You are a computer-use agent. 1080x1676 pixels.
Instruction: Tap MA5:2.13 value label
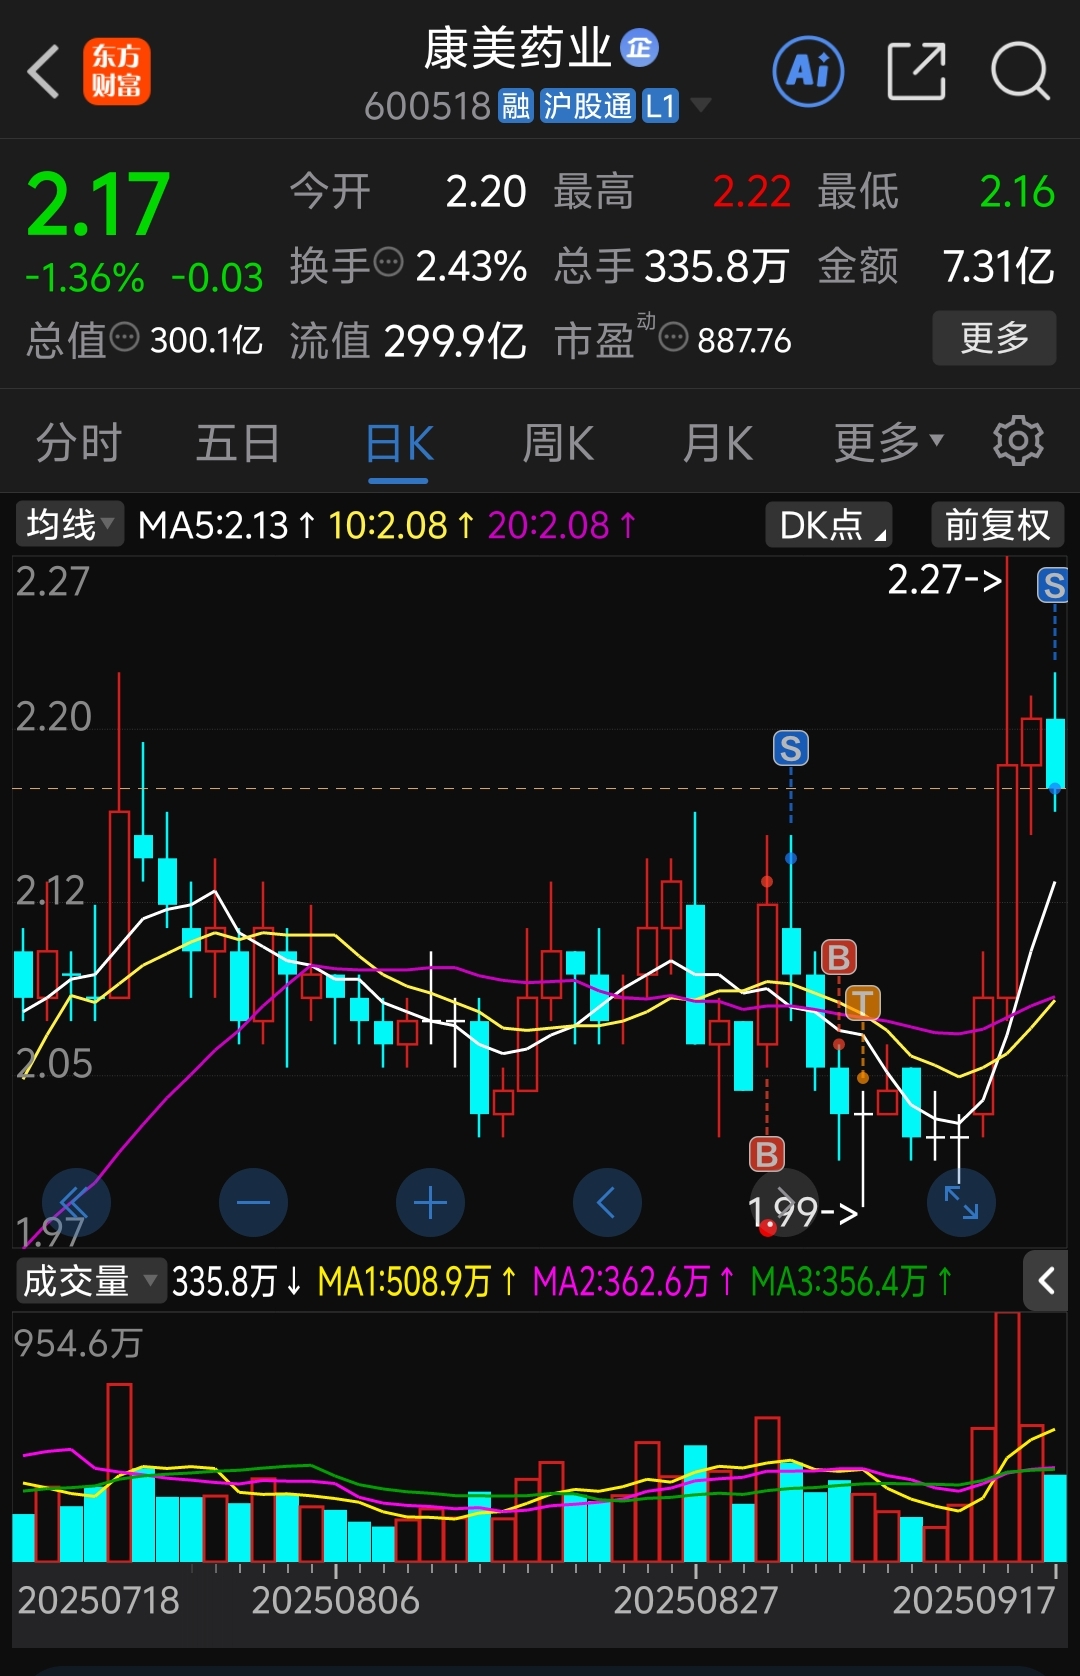pos(227,524)
